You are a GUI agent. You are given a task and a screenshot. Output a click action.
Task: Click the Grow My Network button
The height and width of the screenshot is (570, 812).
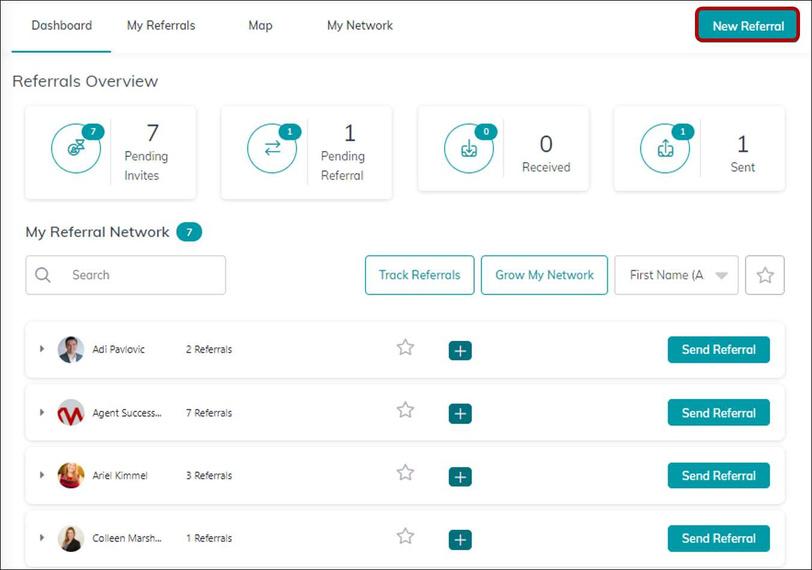[544, 275]
